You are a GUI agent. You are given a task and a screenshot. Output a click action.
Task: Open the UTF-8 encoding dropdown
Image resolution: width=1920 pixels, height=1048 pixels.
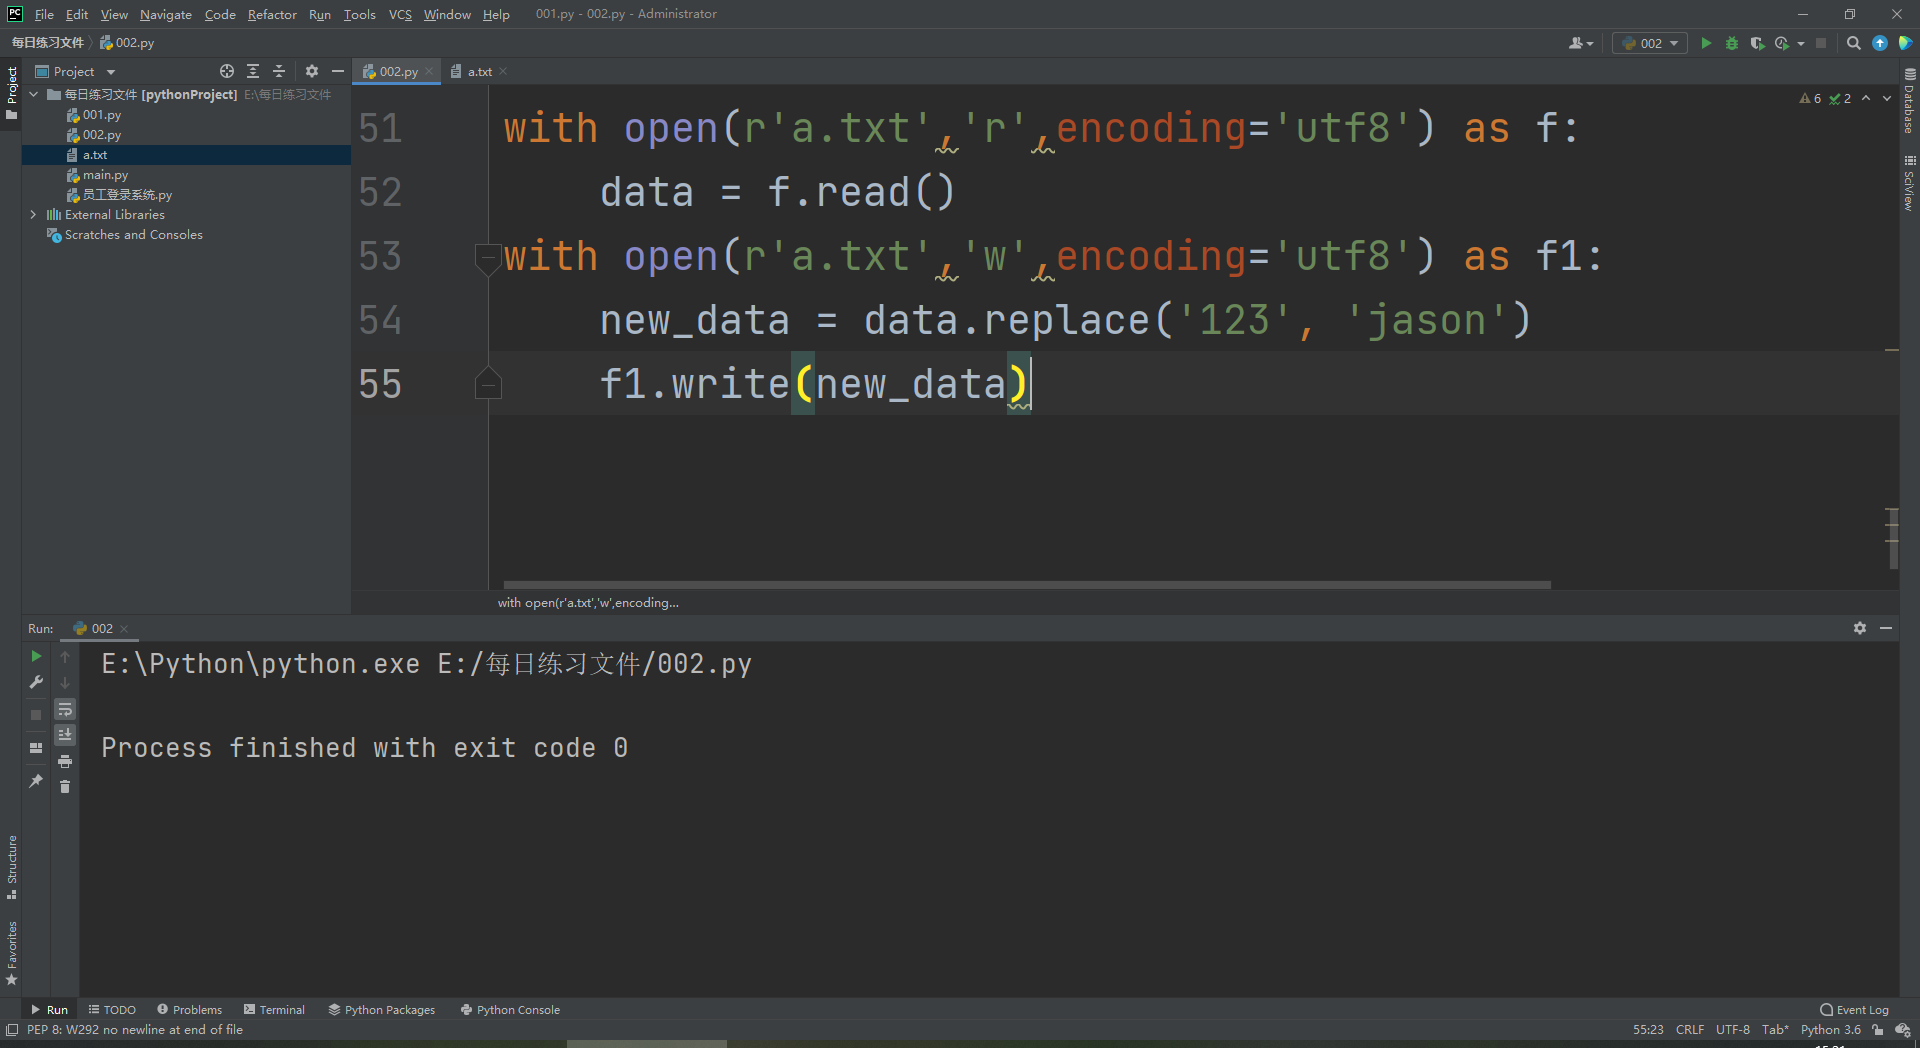click(1733, 1030)
